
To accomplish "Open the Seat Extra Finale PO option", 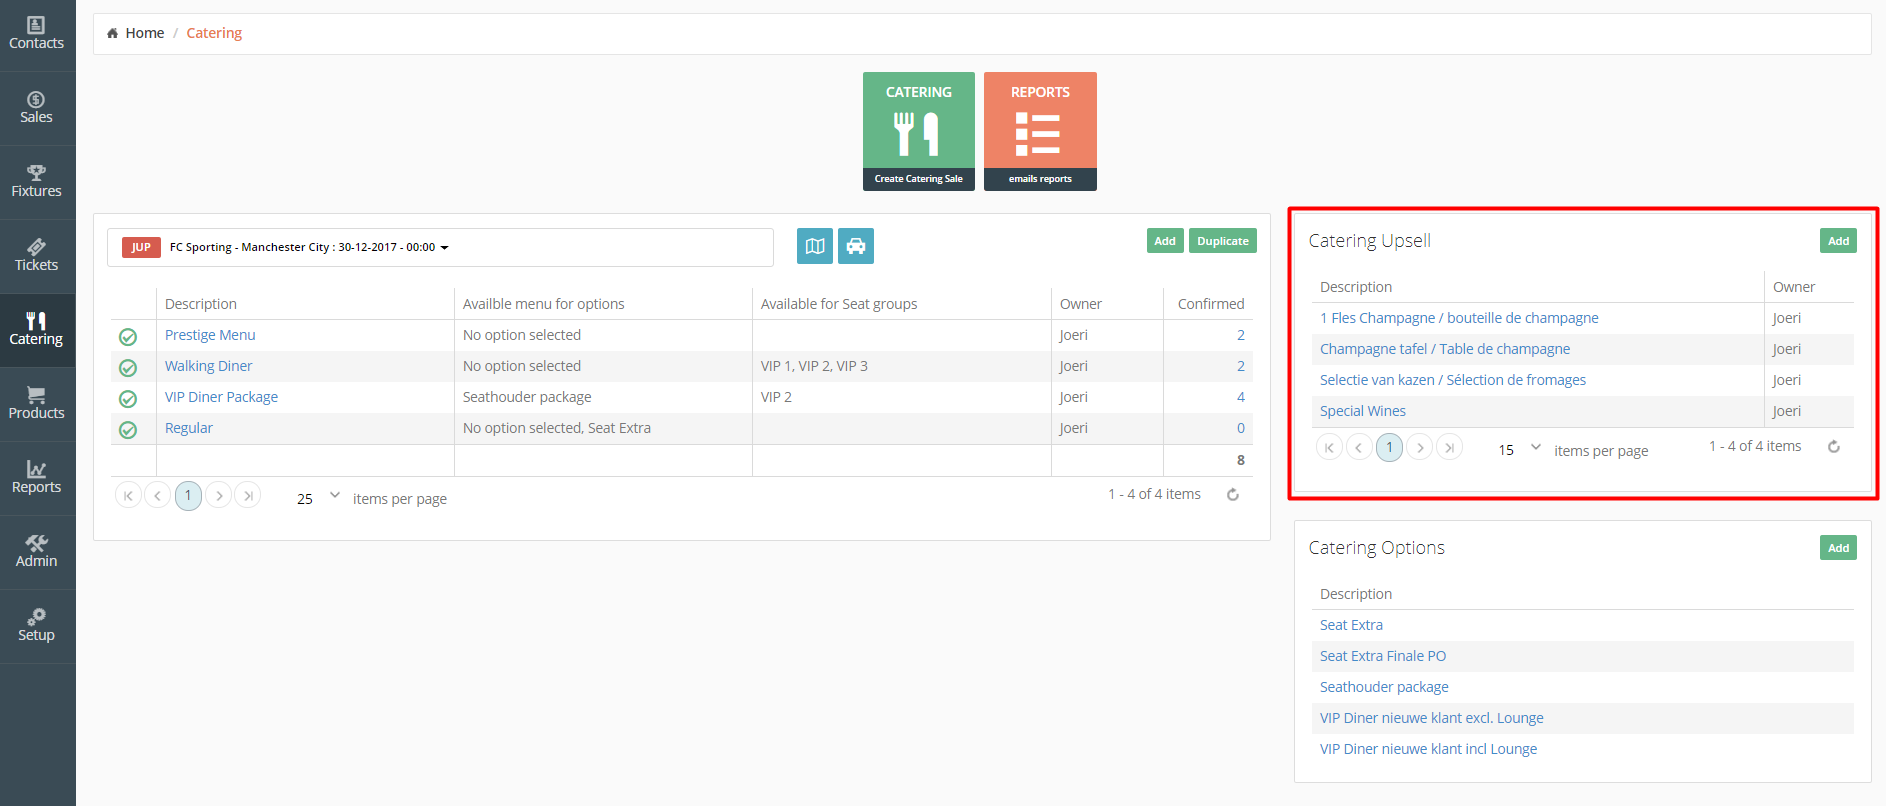I will pos(1383,656).
